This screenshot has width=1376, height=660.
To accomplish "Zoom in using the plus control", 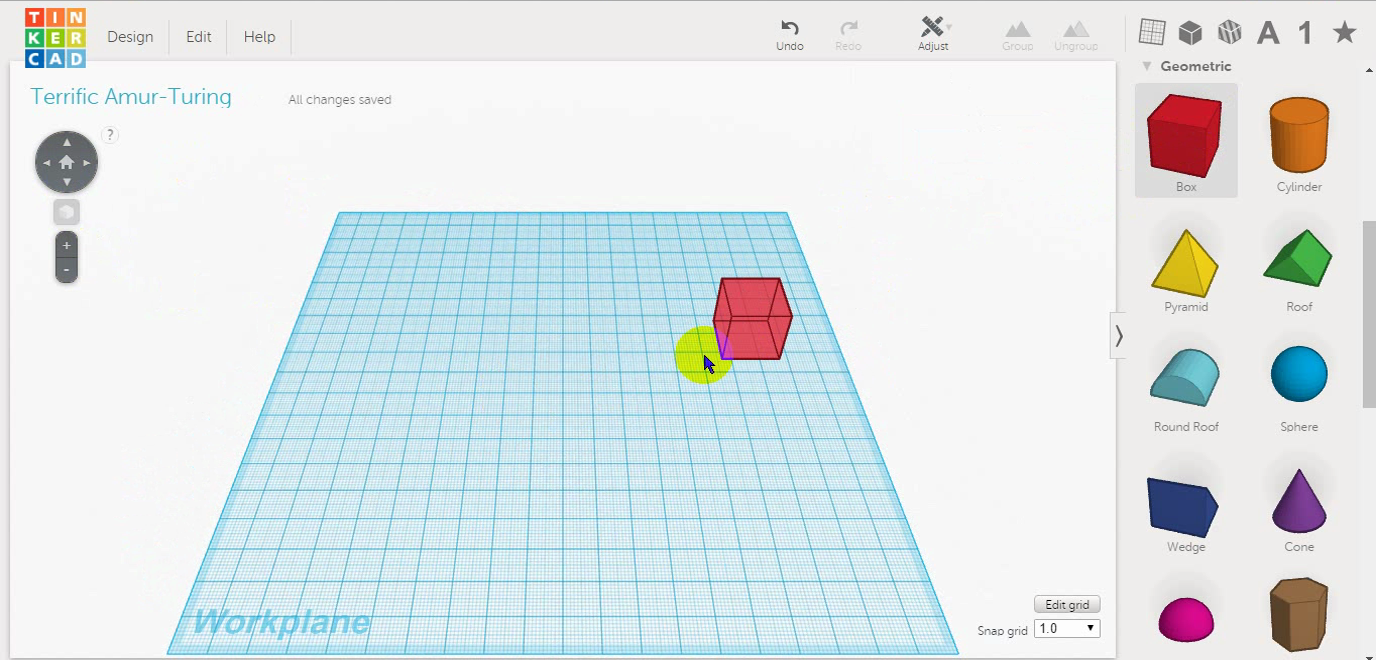I will coord(66,243).
